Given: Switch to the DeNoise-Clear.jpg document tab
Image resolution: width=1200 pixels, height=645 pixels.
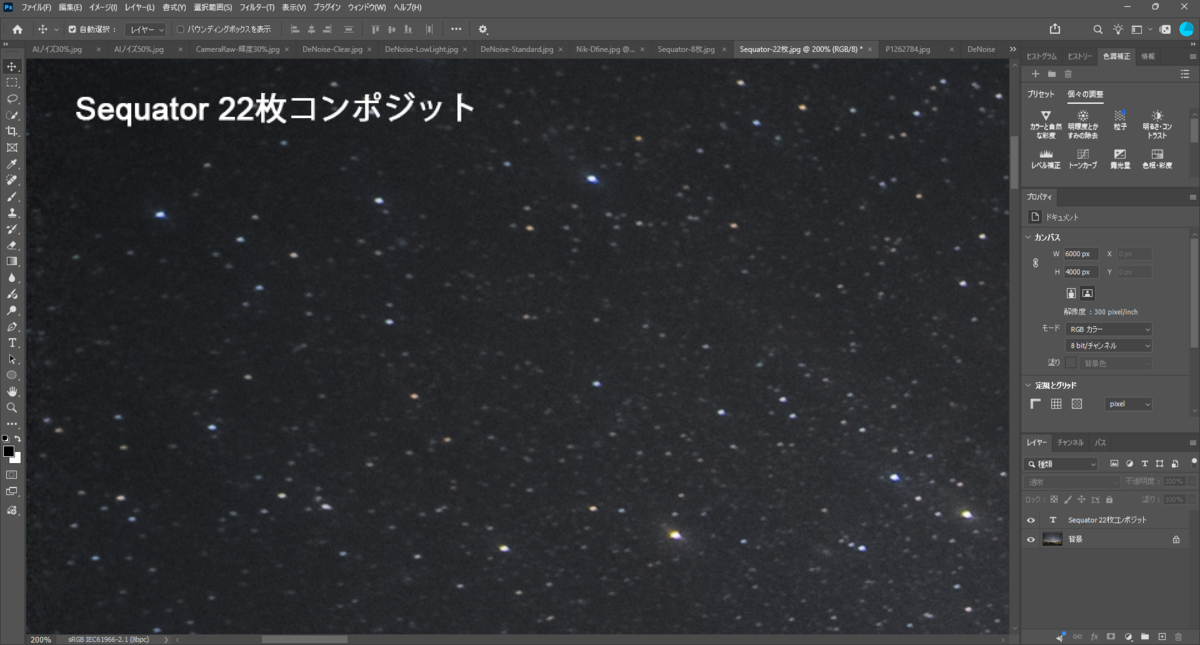Looking at the screenshot, I should point(333,48).
